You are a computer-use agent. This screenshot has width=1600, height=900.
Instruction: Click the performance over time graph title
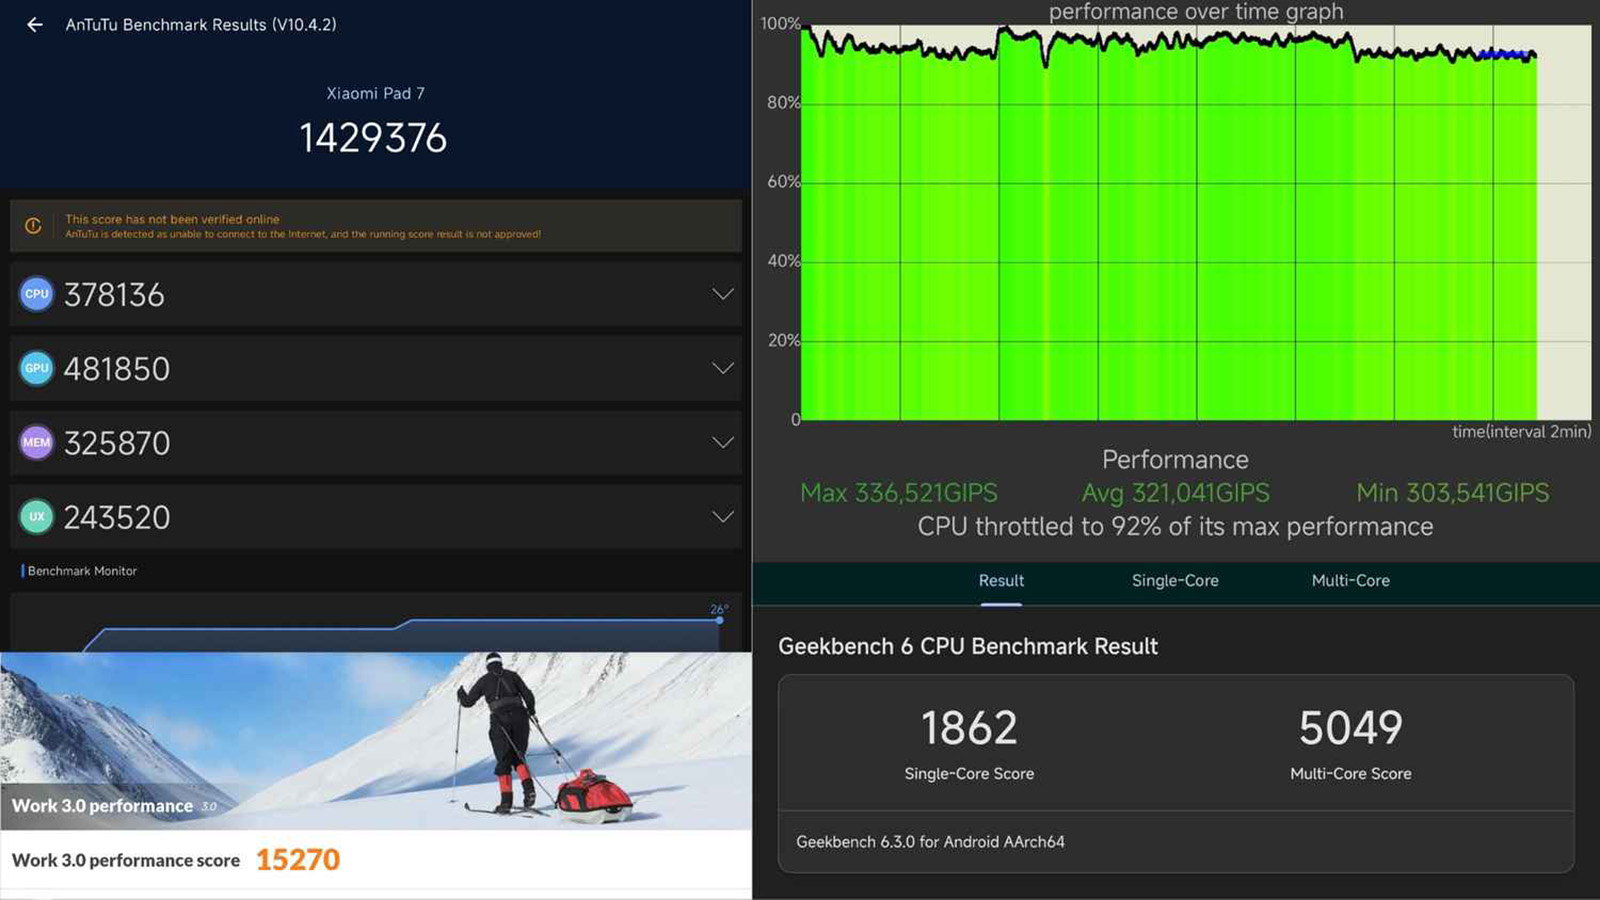pos(1196,12)
